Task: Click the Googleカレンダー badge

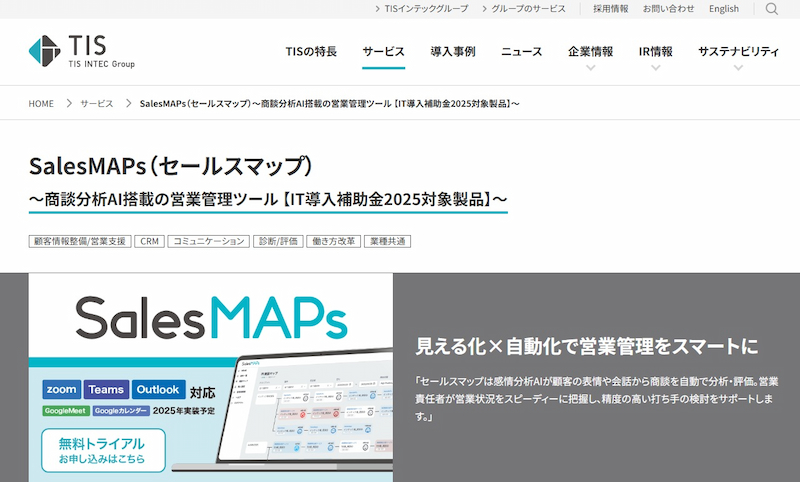Action: [x=121, y=411]
